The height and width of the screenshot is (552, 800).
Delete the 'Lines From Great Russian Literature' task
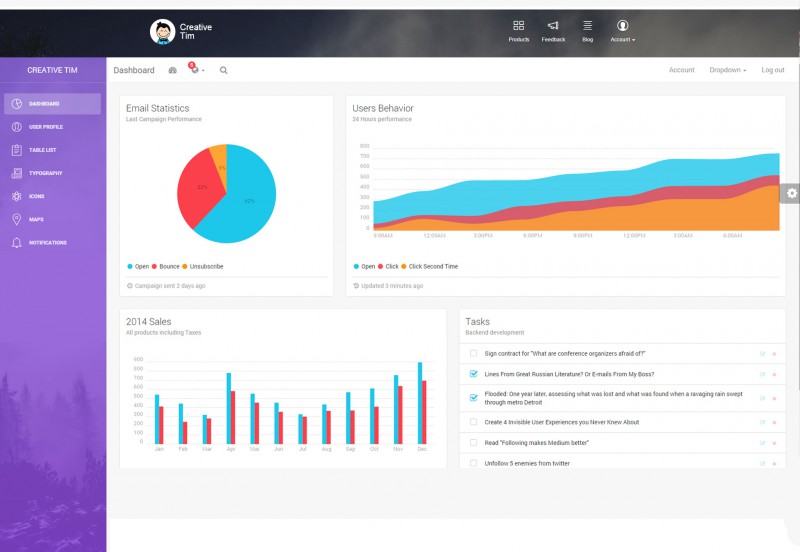pos(774,374)
